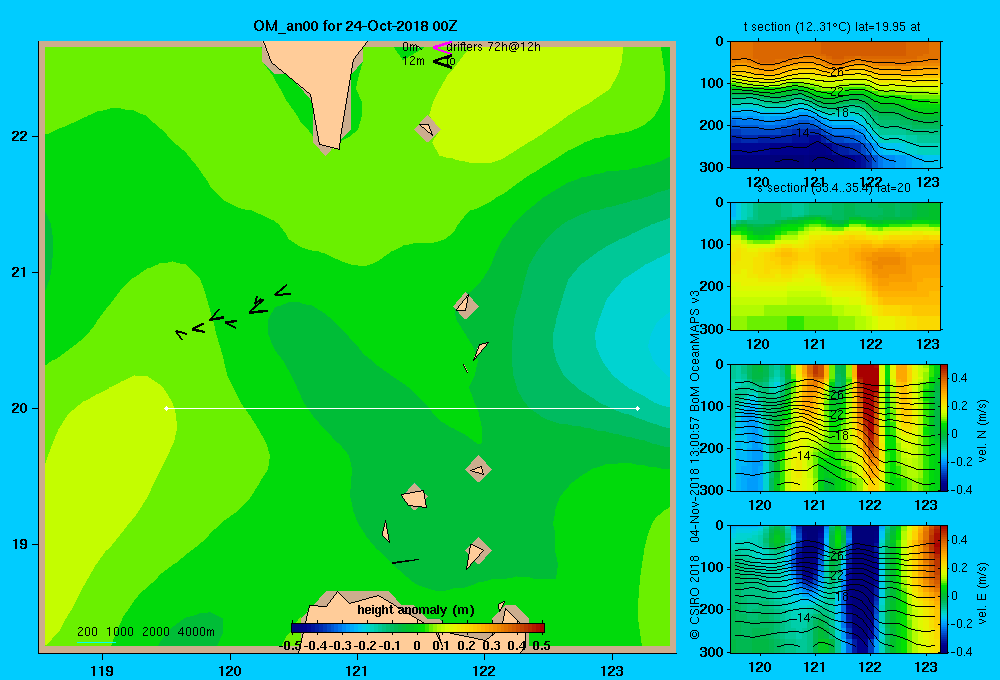Click the vel. N colorbar on the right
Image resolution: width=1000 pixels, height=680 pixels.
coord(944,427)
